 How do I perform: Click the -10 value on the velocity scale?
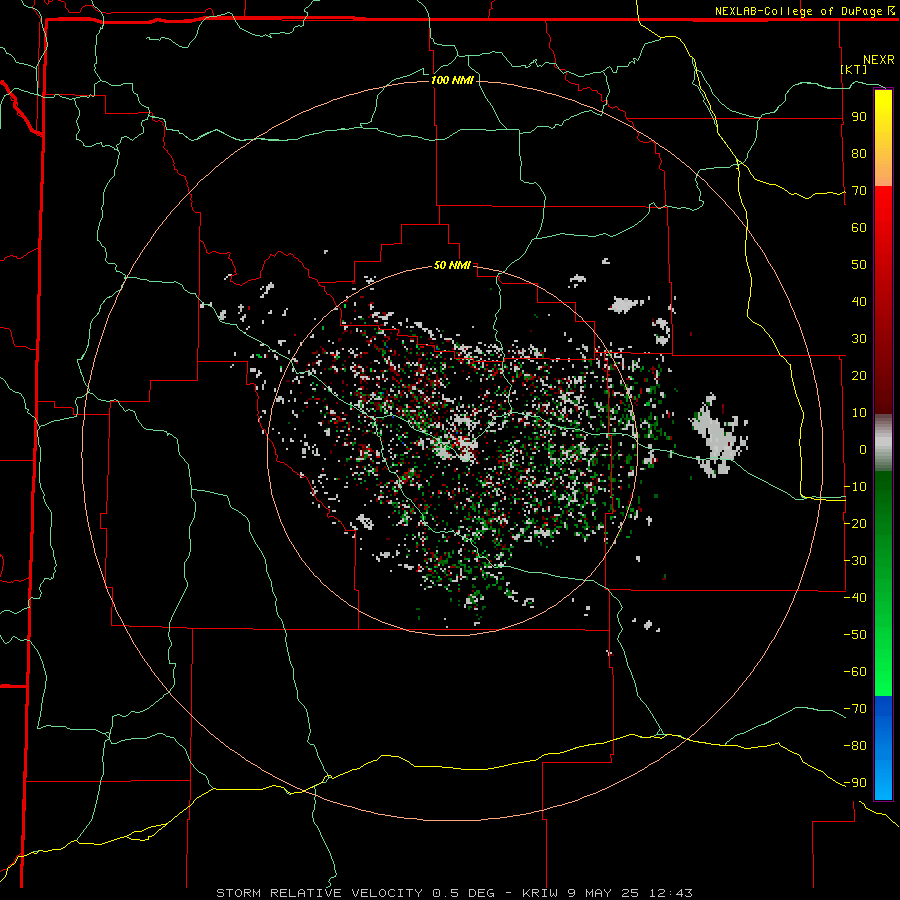point(855,487)
